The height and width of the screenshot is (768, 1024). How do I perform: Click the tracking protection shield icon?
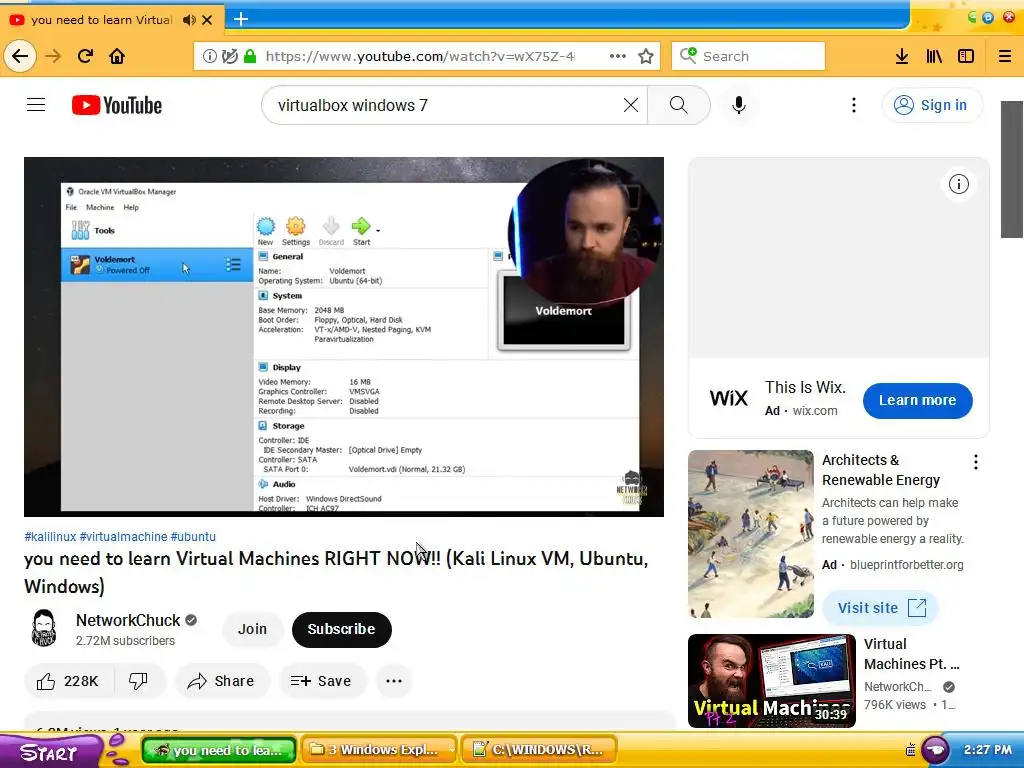(229, 56)
